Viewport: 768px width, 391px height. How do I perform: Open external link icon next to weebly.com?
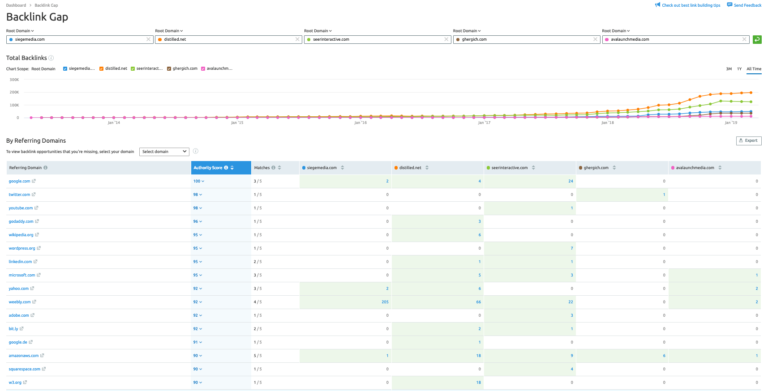(x=34, y=302)
